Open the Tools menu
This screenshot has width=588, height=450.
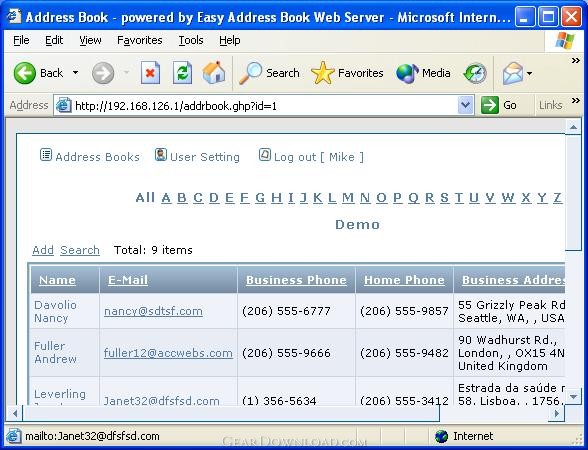tap(191, 40)
